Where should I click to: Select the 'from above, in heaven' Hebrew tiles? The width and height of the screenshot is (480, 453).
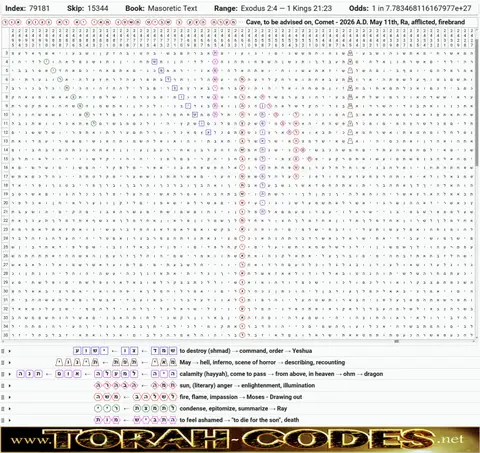tap(116, 374)
